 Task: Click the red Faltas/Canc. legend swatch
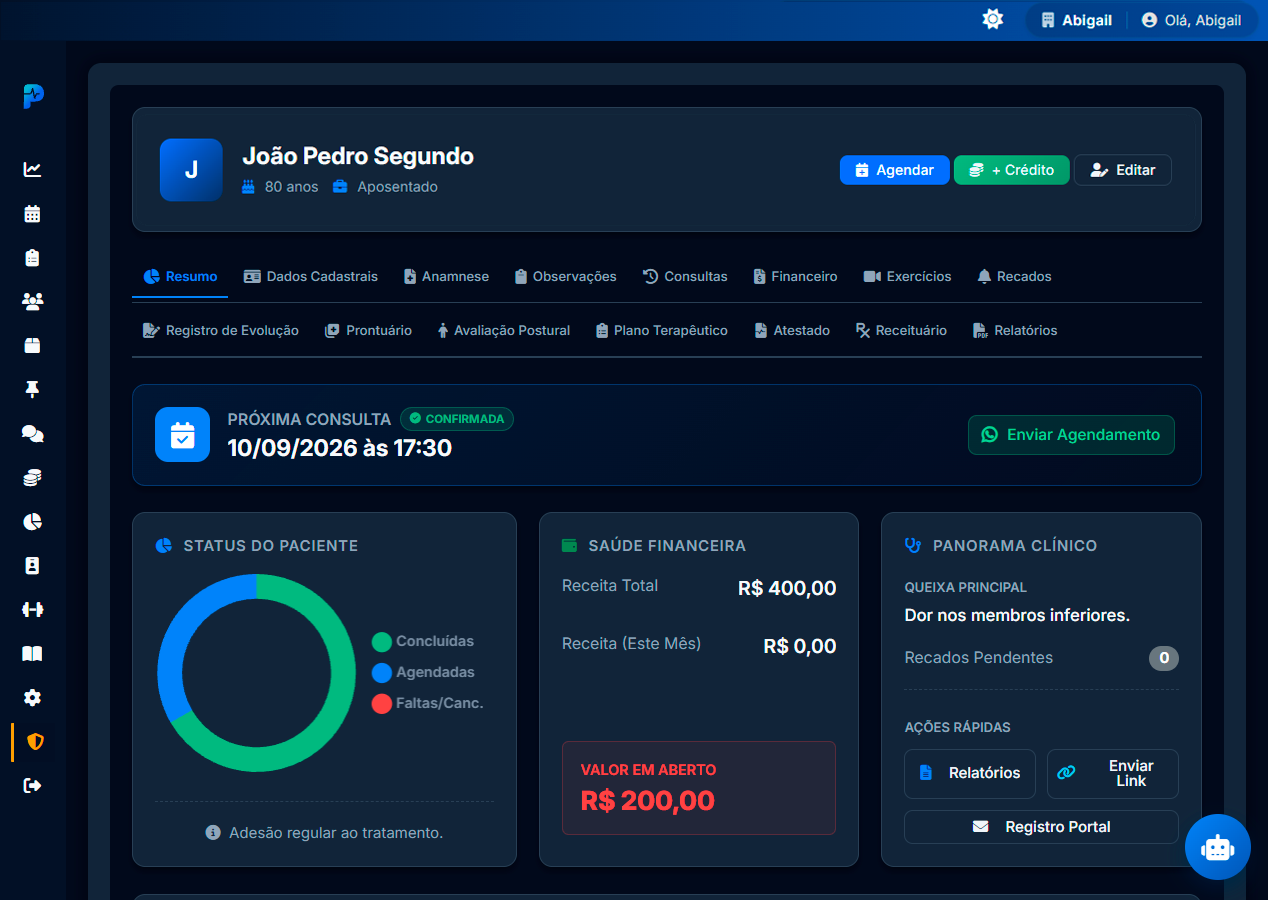point(382,704)
